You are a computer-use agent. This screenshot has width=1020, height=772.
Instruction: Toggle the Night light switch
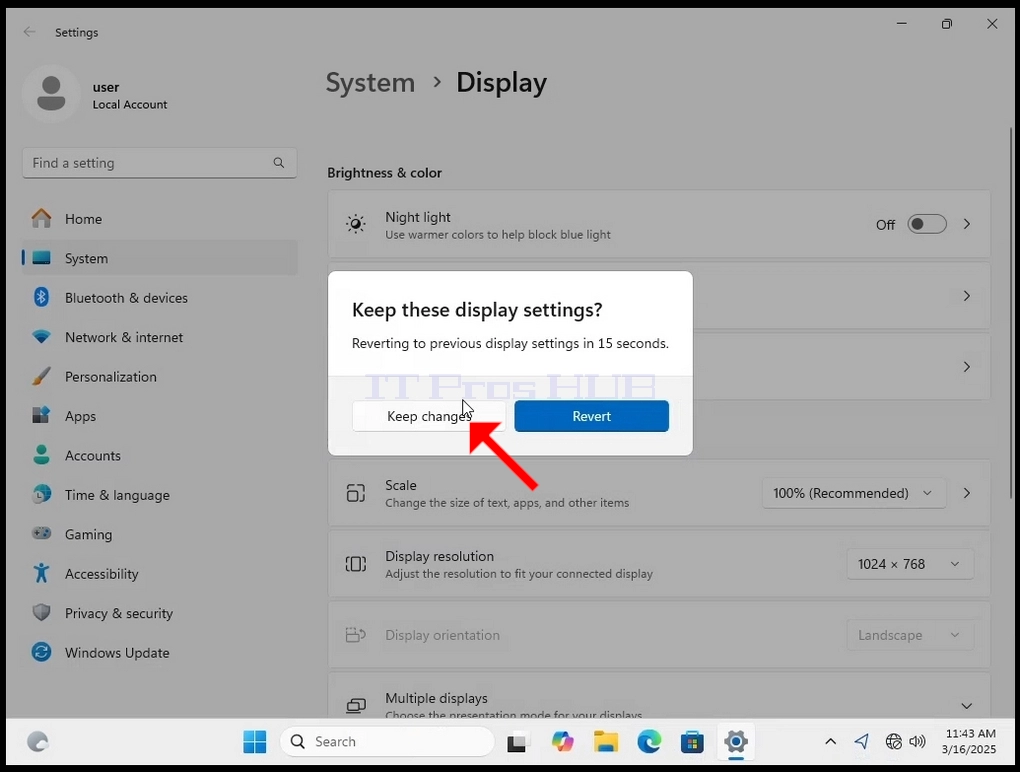[926, 224]
